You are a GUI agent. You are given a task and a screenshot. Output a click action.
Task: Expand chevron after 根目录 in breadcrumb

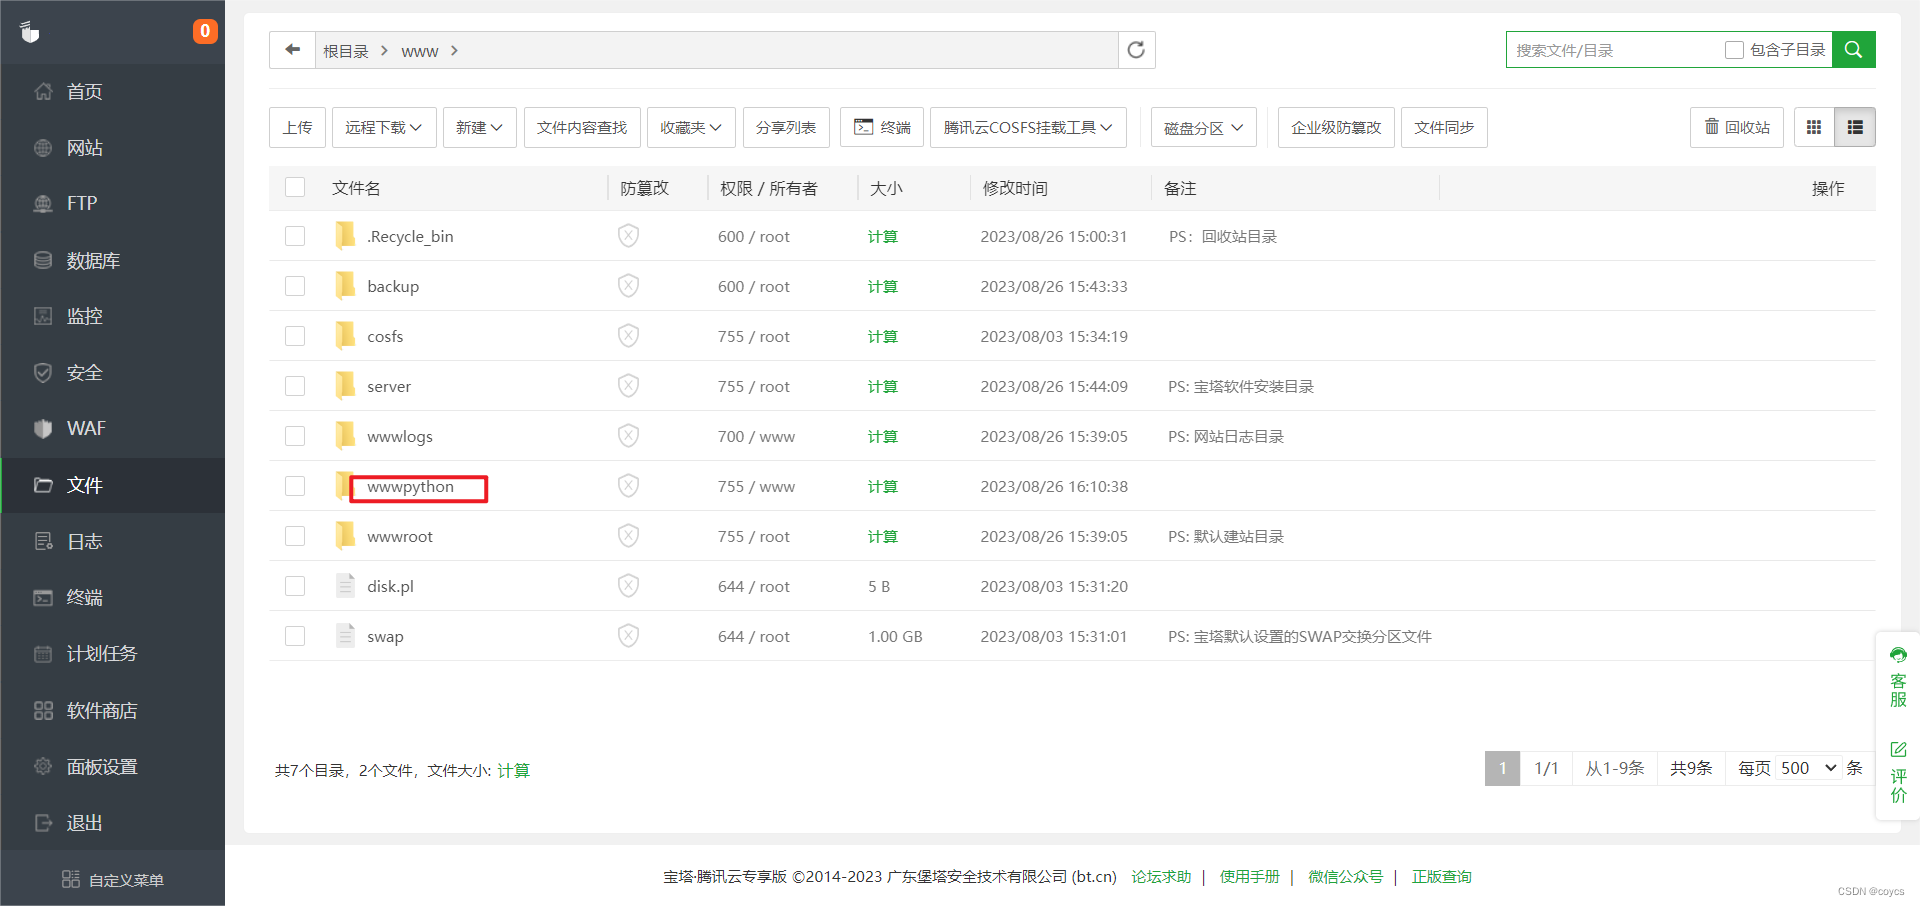pyautogui.click(x=384, y=50)
